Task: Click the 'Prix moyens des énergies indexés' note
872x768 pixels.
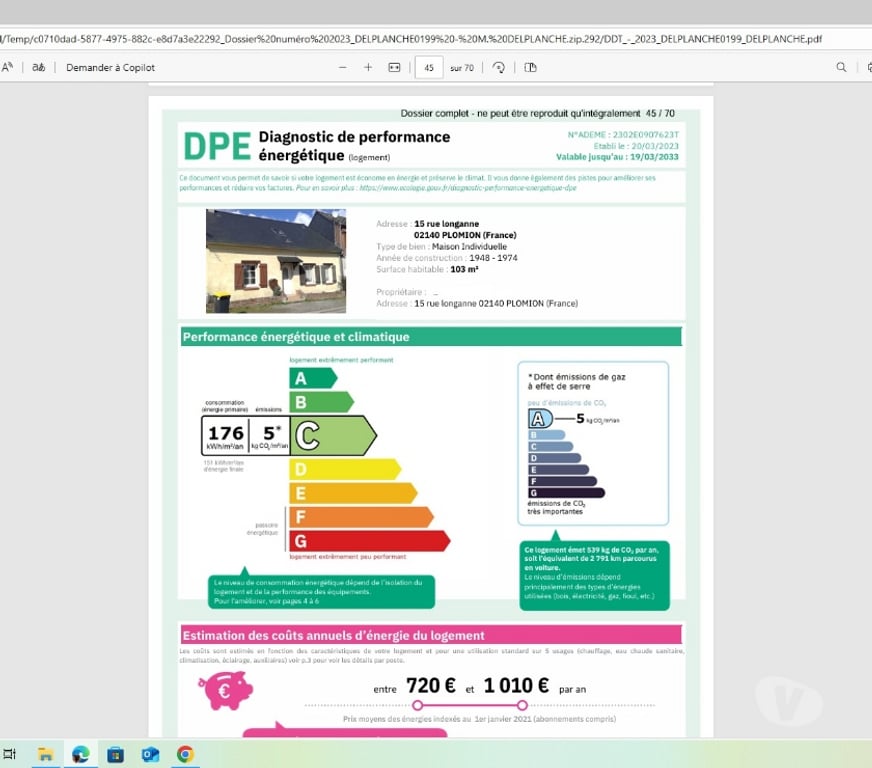Action: [479, 719]
